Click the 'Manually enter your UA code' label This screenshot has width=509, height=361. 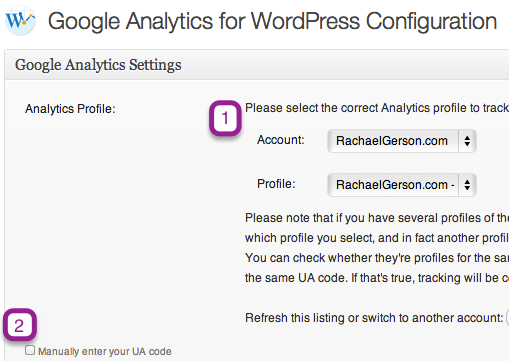[105, 351]
